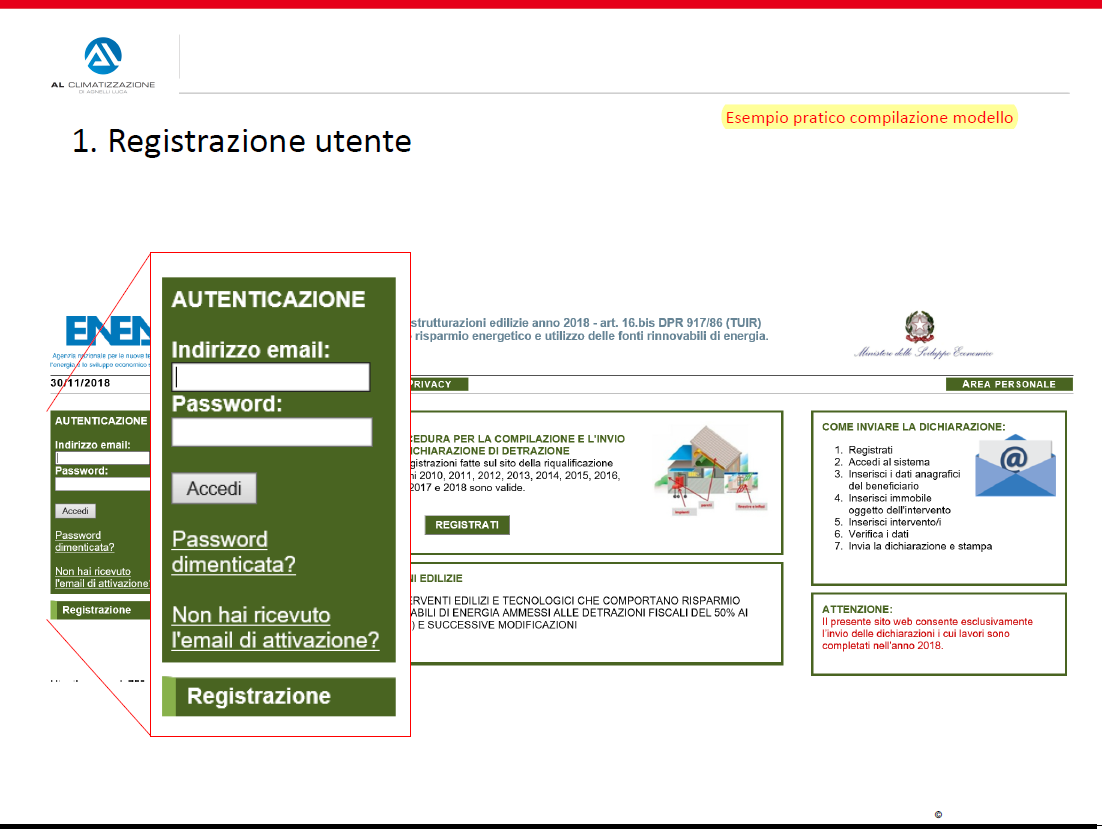1102x829 pixels.
Task: Click the AL Climatizzazione logo
Action: click(103, 65)
